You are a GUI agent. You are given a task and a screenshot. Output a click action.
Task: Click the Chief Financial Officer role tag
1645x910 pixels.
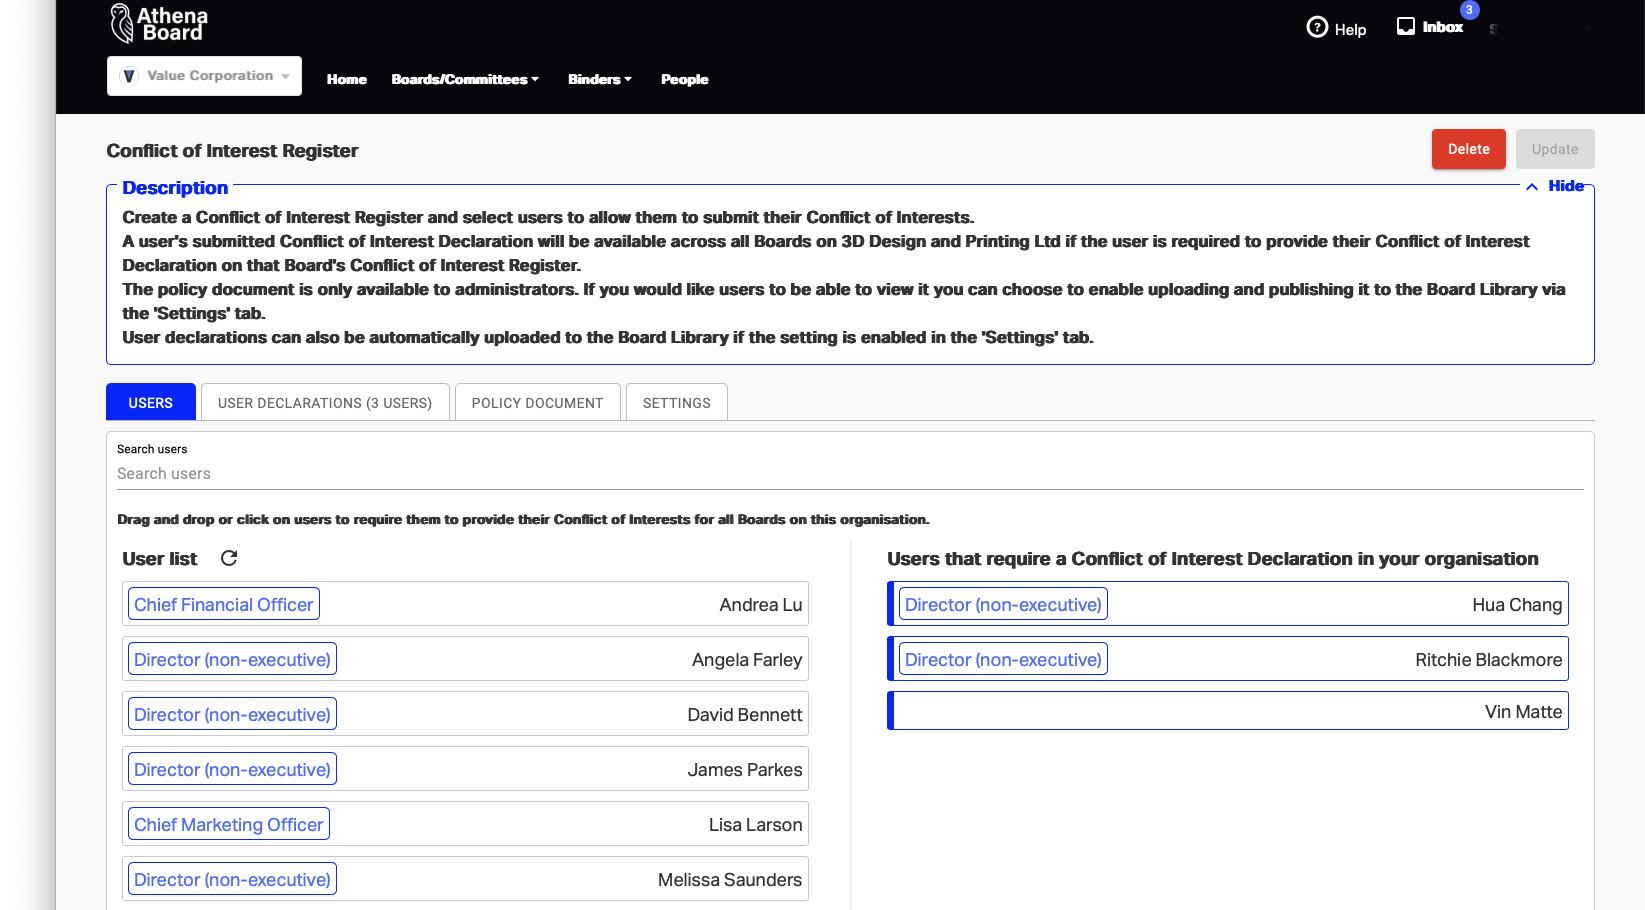[224, 604]
